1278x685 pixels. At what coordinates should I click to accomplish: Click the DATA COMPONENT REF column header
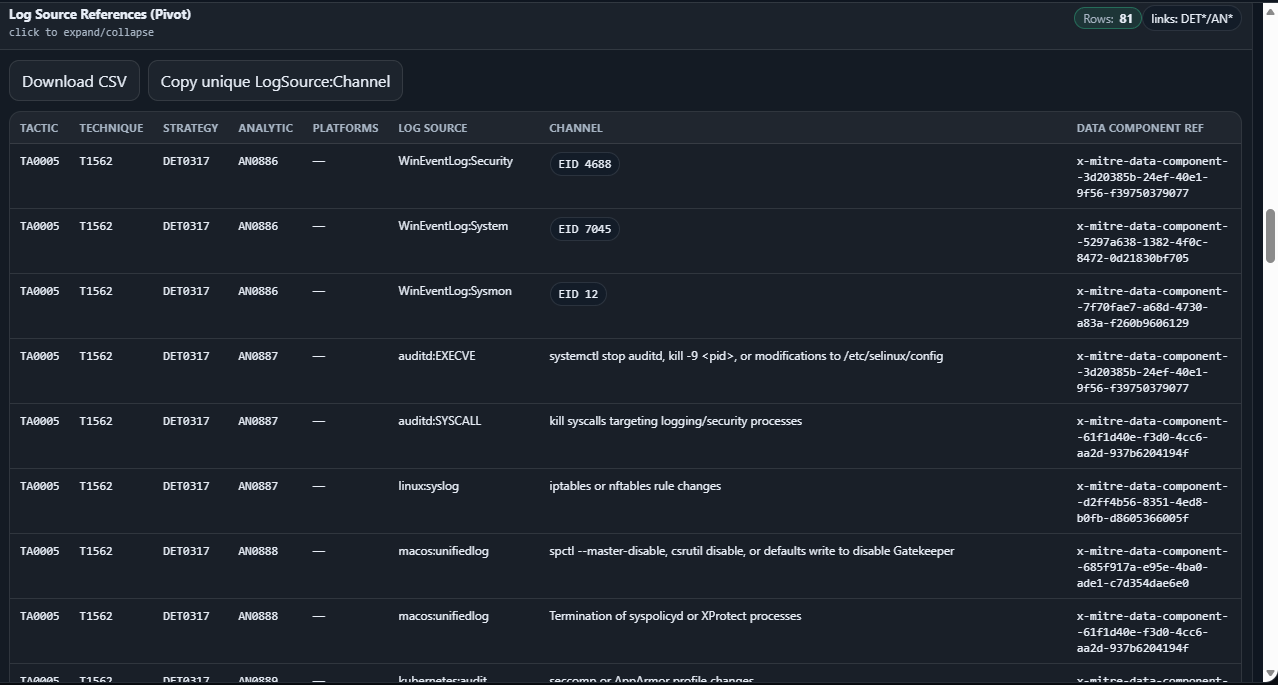(x=1139, y=128)
